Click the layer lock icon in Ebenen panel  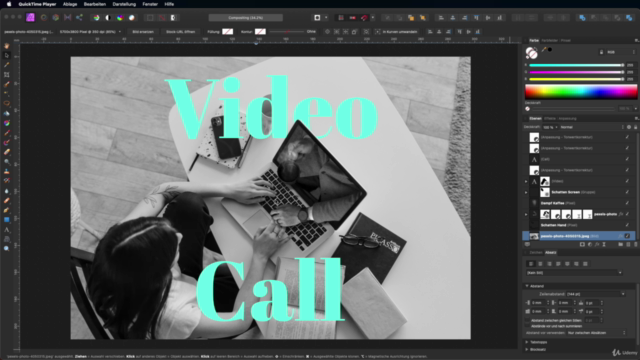[635, 127]
